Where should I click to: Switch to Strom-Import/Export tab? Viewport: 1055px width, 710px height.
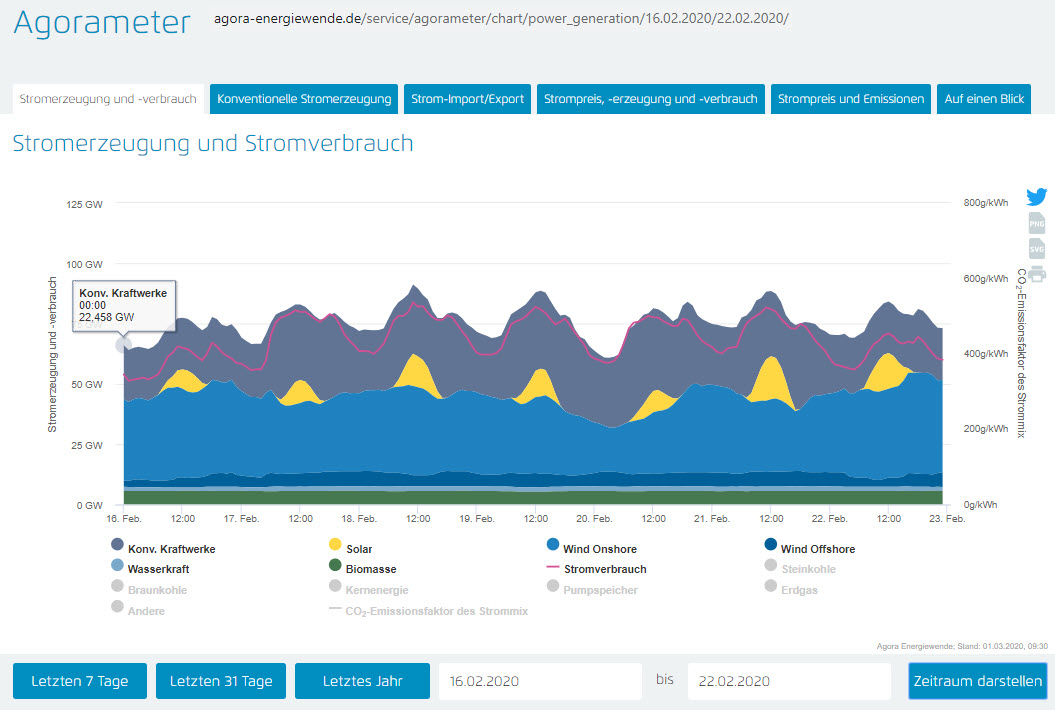point(467,99)
